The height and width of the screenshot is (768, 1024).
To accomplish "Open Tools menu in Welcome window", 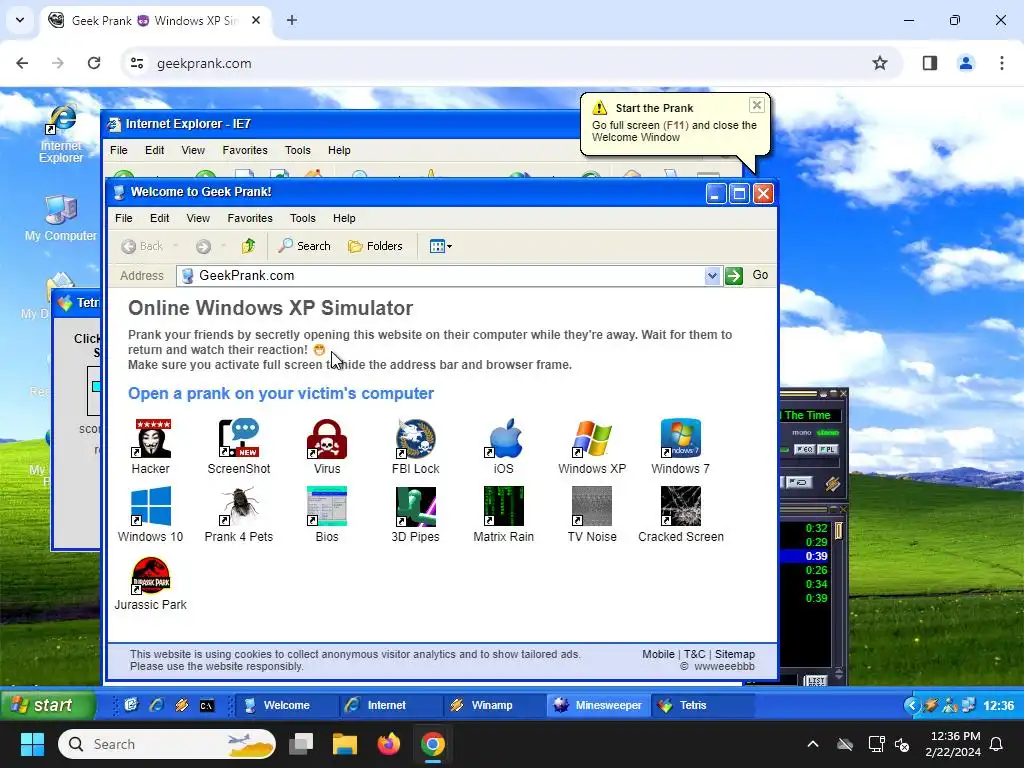I will 302,218.
